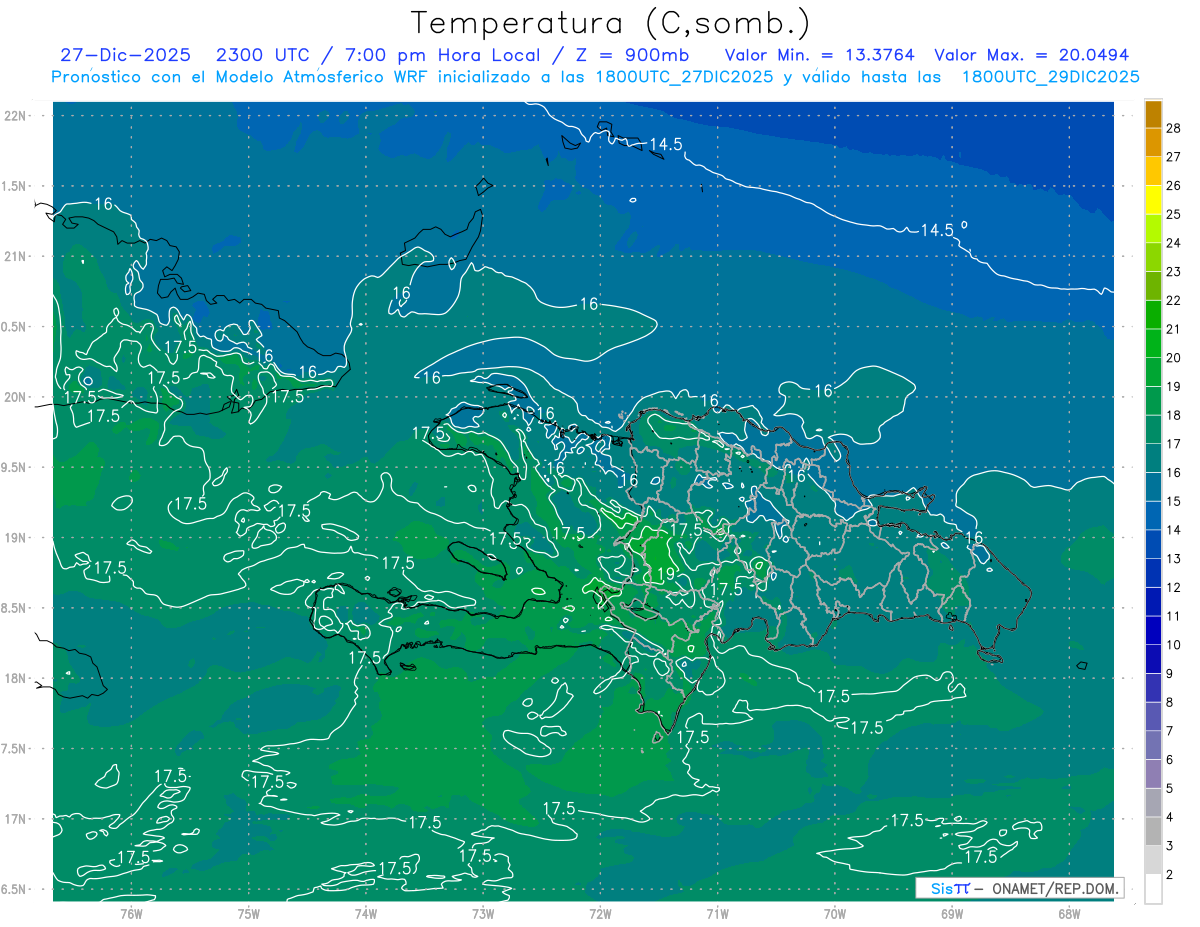This screenshot has width=1200, height=927.
Task: Click the '73W' longitude label
Action: coord(483,913)
